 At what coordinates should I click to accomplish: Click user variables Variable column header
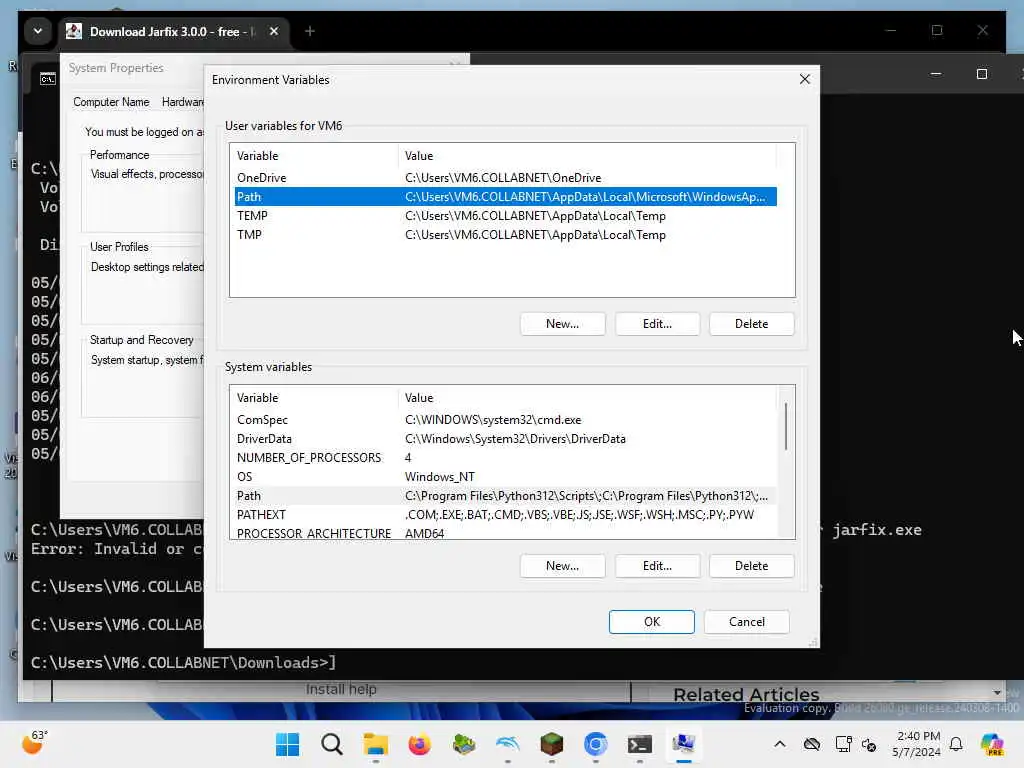(x=314, y=156)
